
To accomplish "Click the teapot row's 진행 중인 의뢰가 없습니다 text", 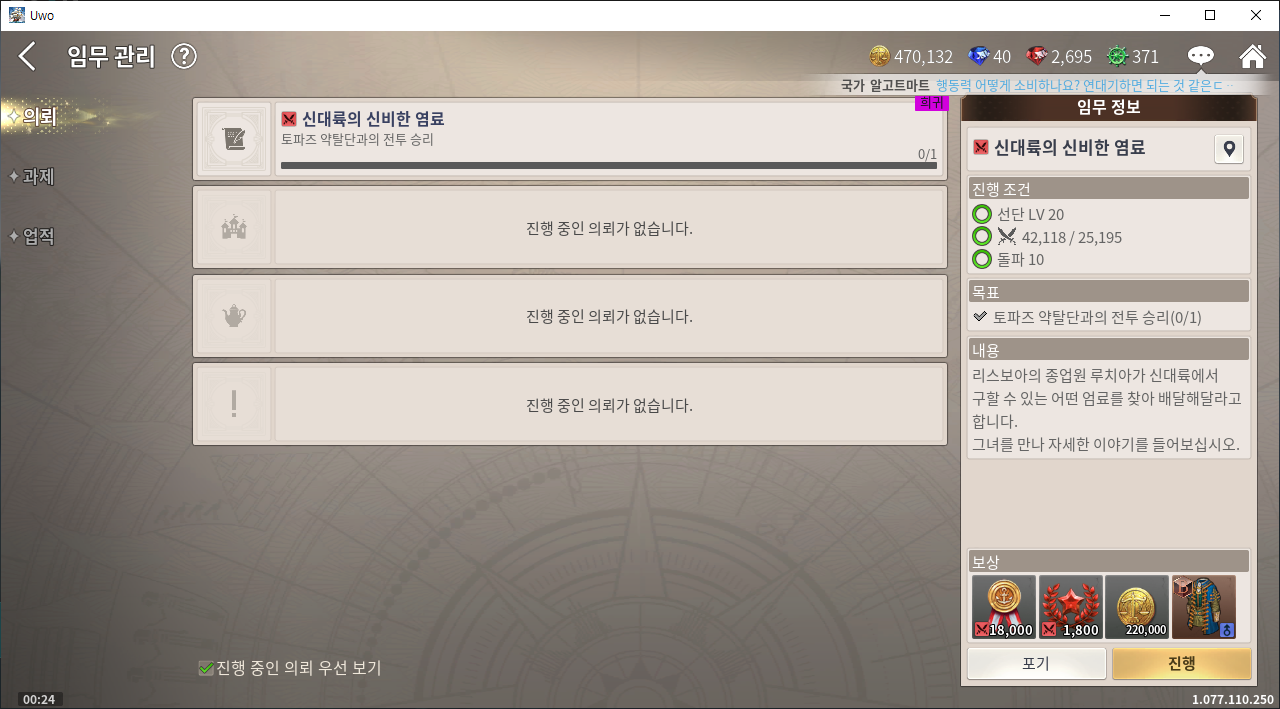I will click(x=609, y=317).
